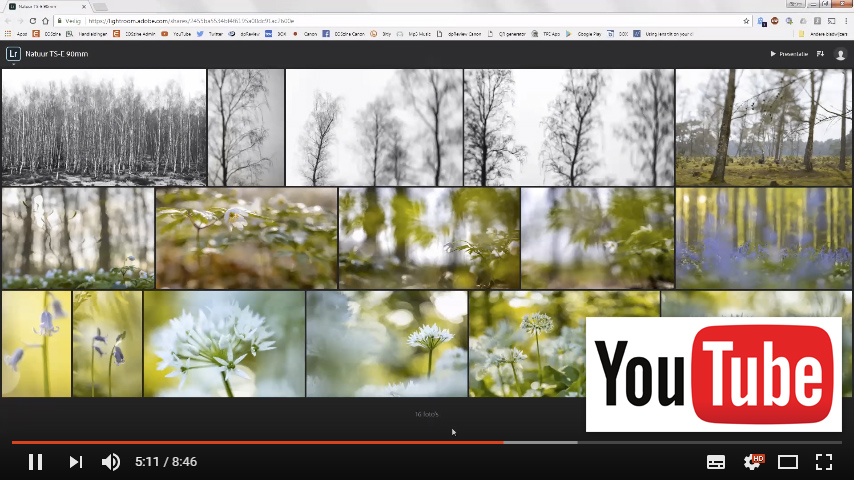Click the Lightroom Lr logo
The height and width of the screenshot is (480, 854).
(x=11, y=54)
